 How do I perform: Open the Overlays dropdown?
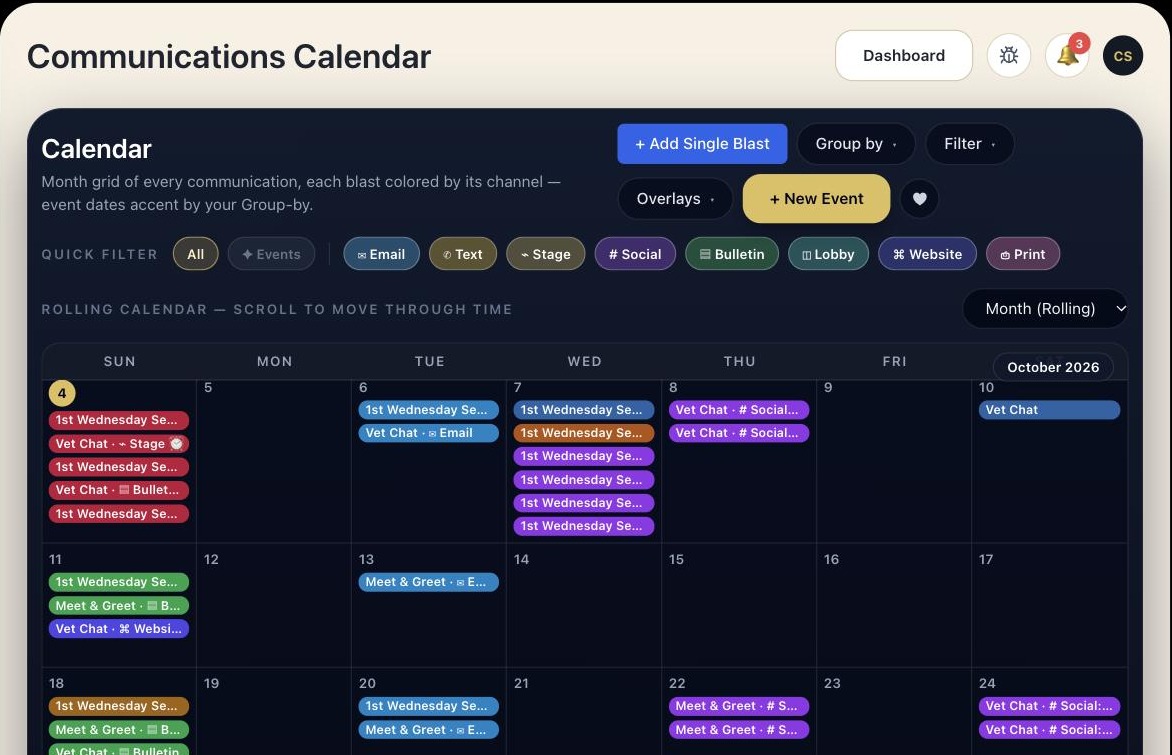tap(675, 199)
